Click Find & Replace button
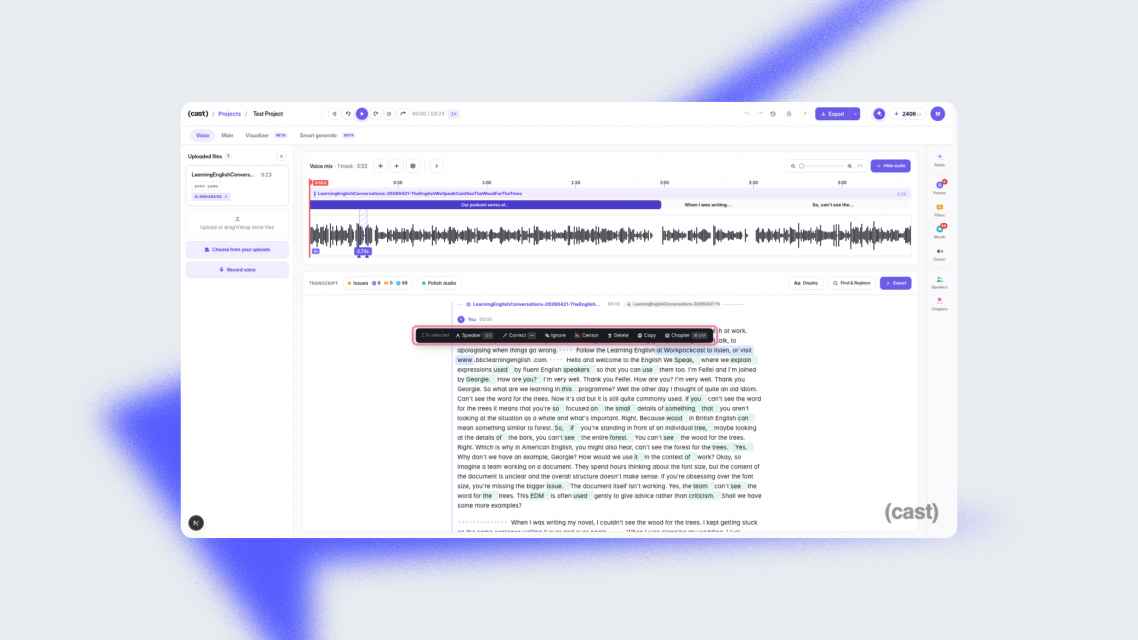1138x640 pixels. 851,283
